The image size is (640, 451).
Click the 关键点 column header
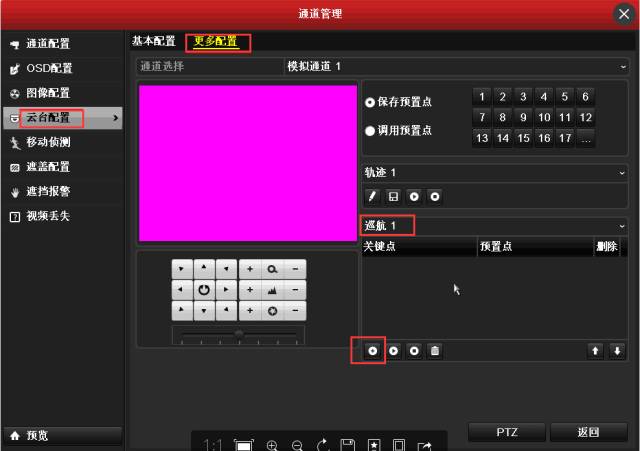420,247
